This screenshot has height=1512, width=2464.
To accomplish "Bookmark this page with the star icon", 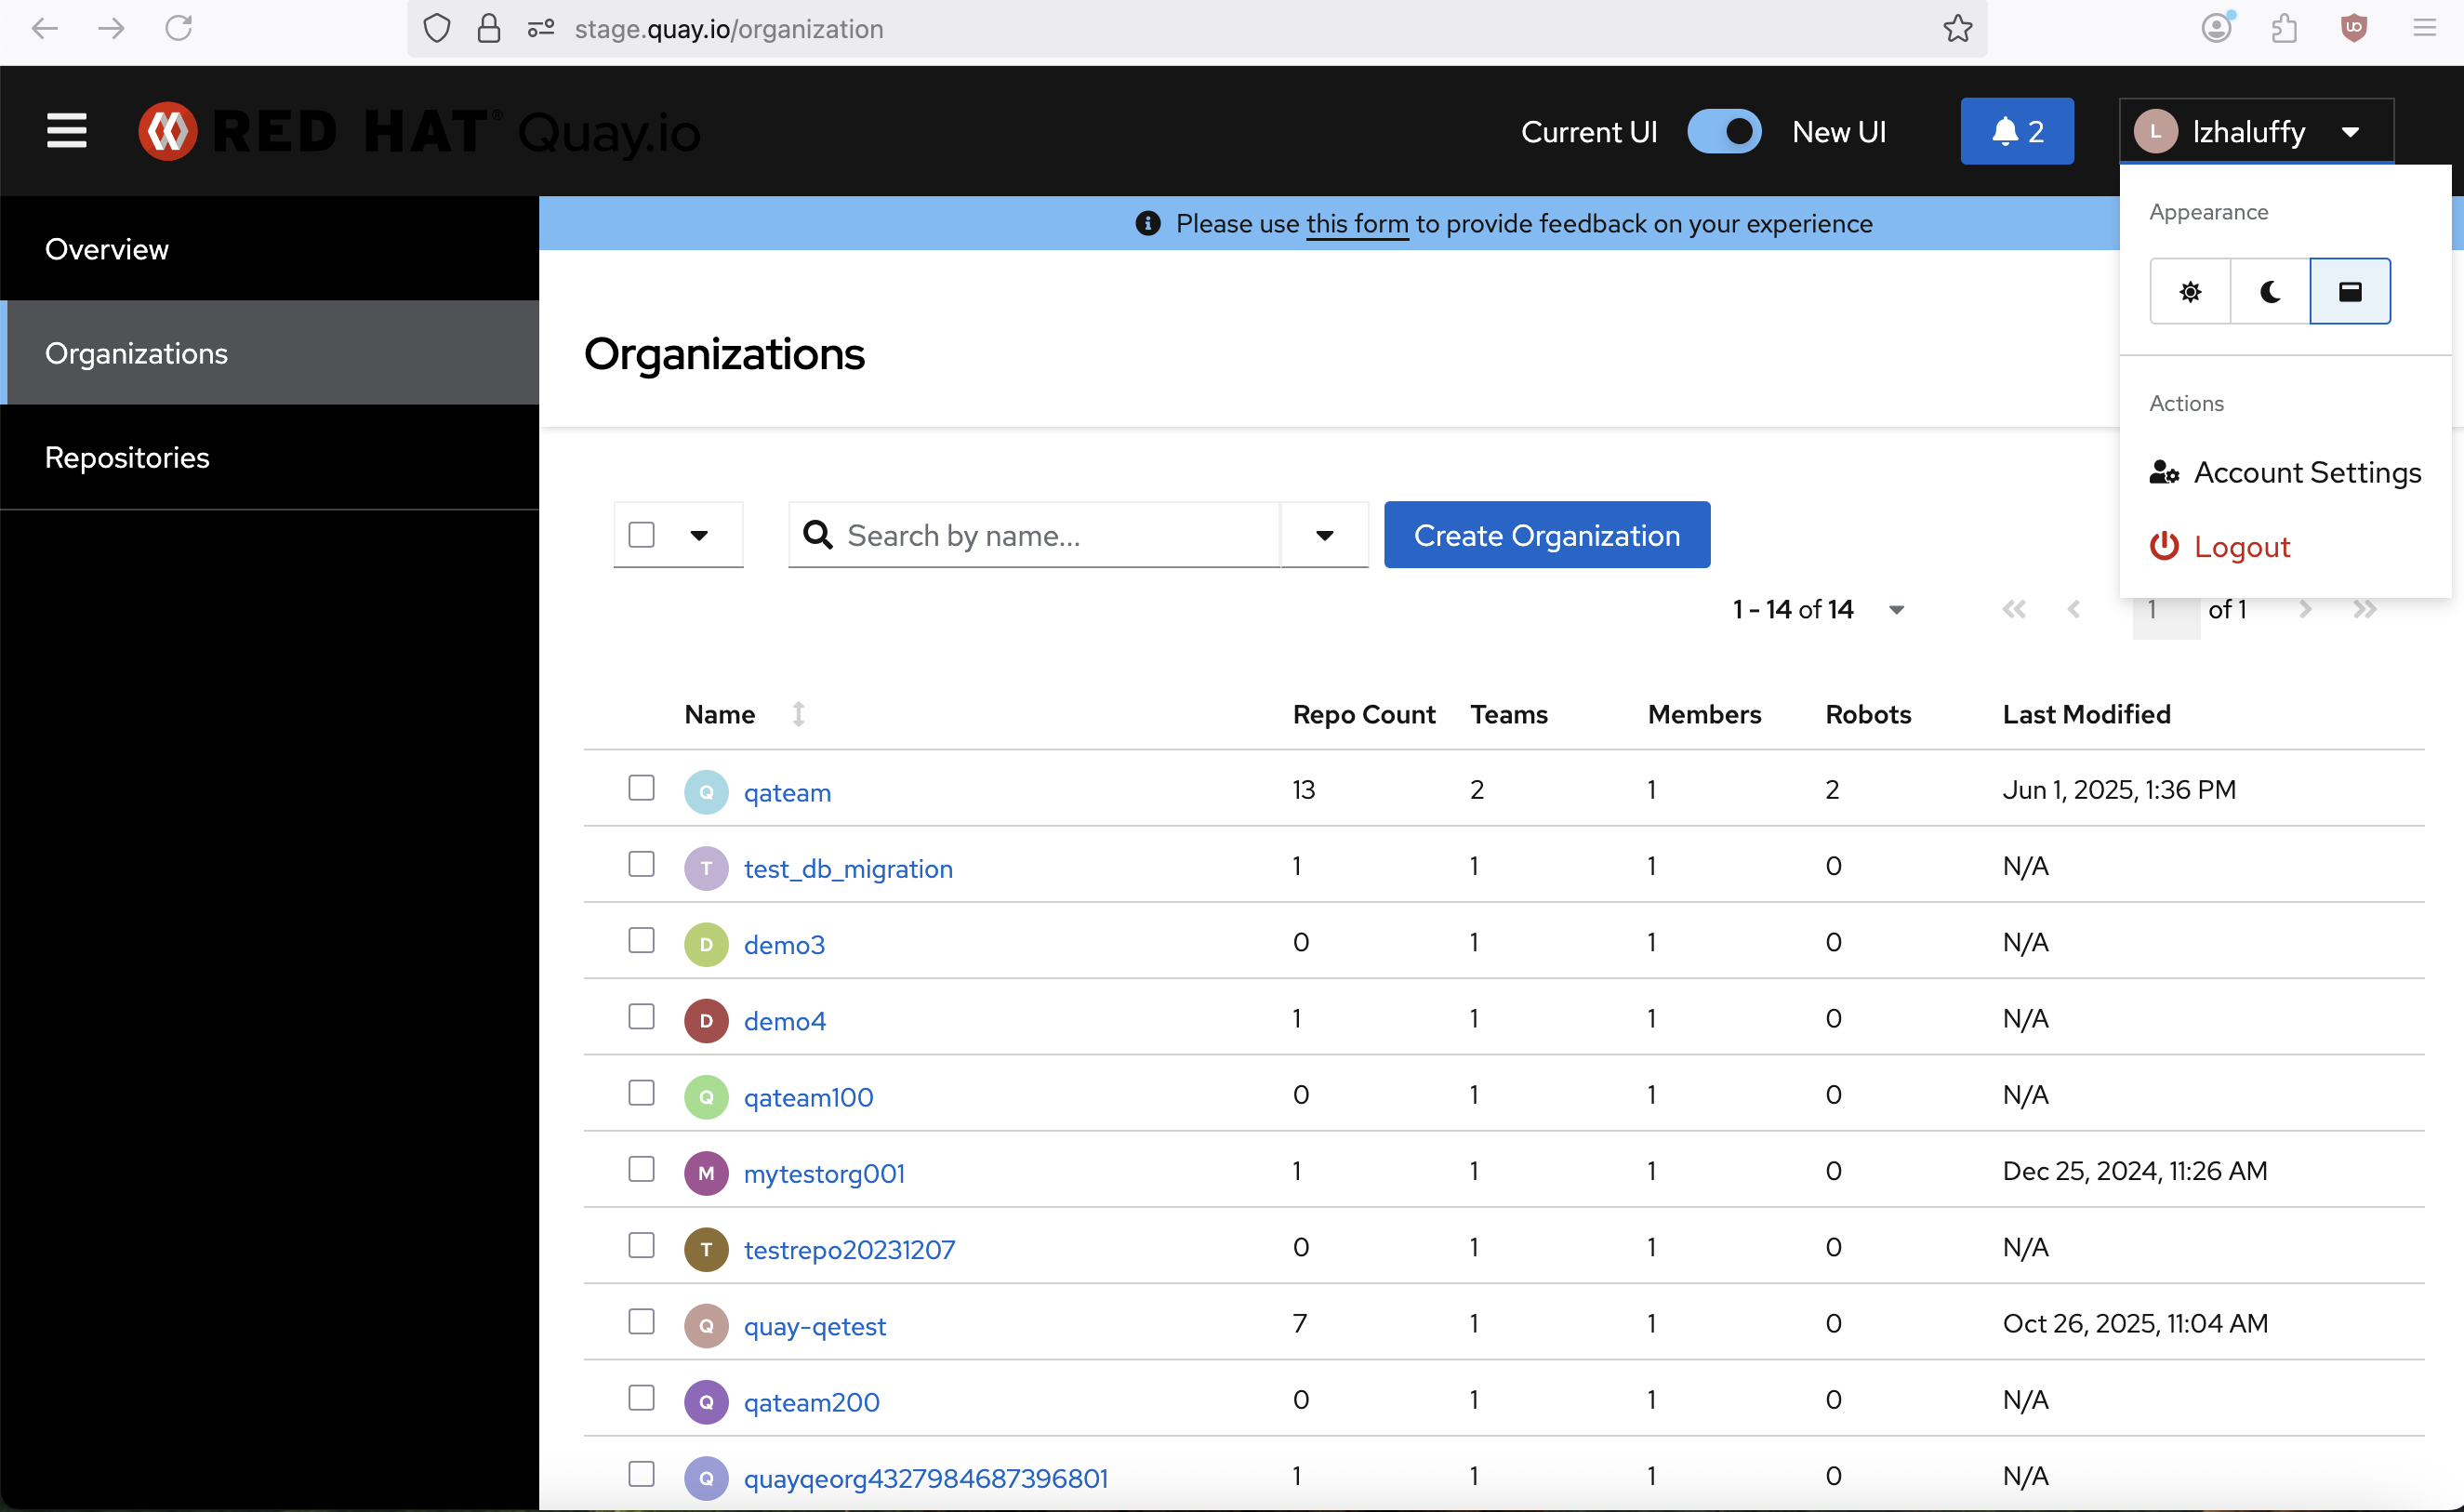I will click(x=1957, y=29).
